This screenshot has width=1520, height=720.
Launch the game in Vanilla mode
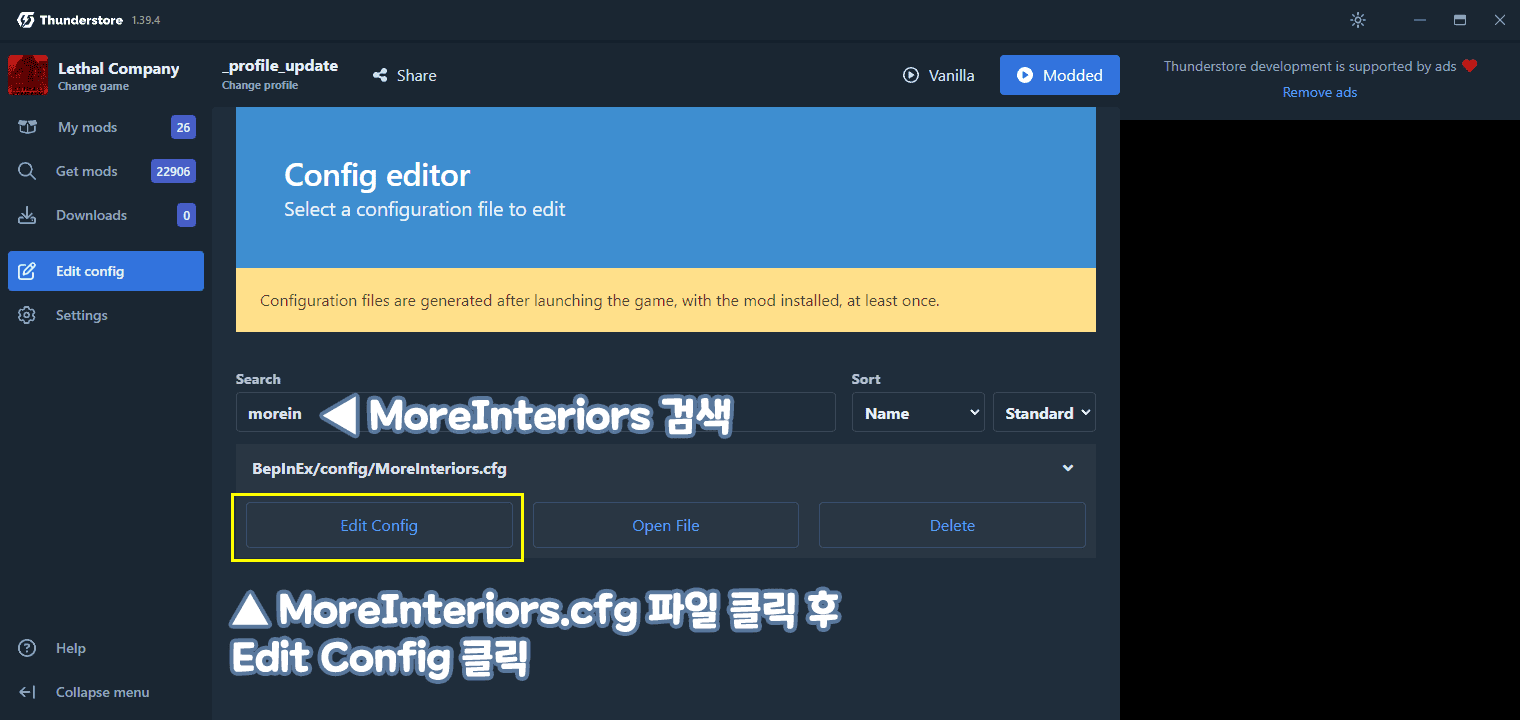tap(938, 75)
